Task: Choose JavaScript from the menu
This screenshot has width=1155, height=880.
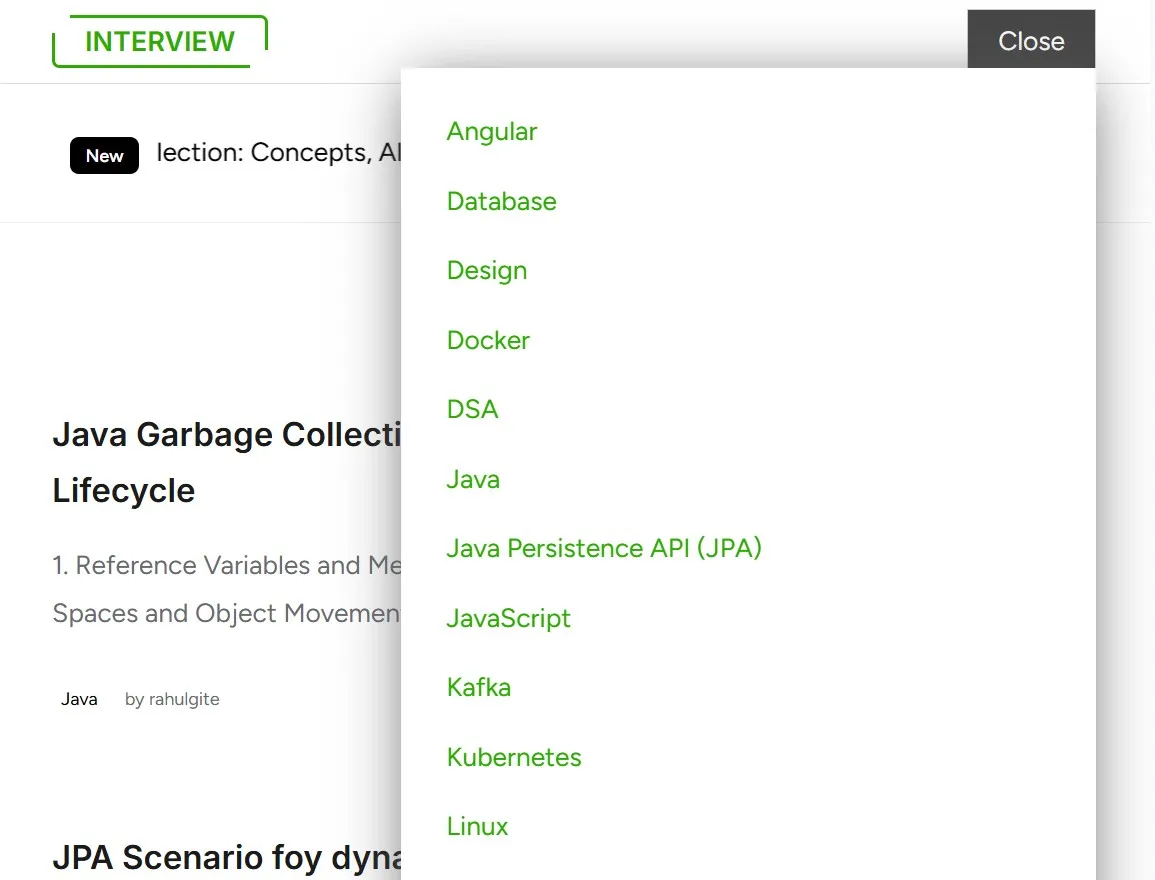Action: click(508, 619)
